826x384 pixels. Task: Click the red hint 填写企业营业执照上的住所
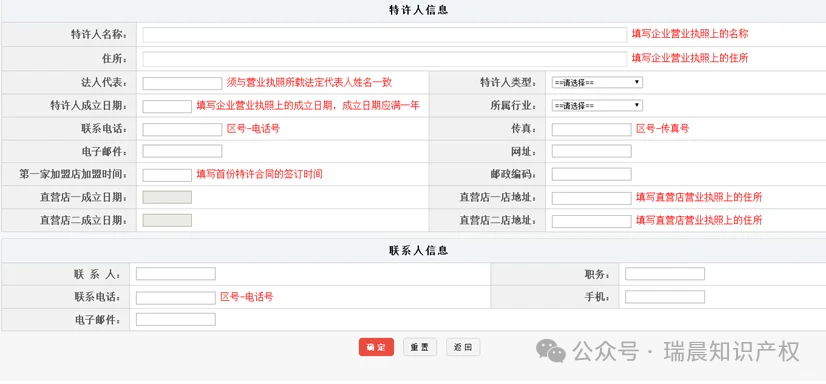(690, 58)
